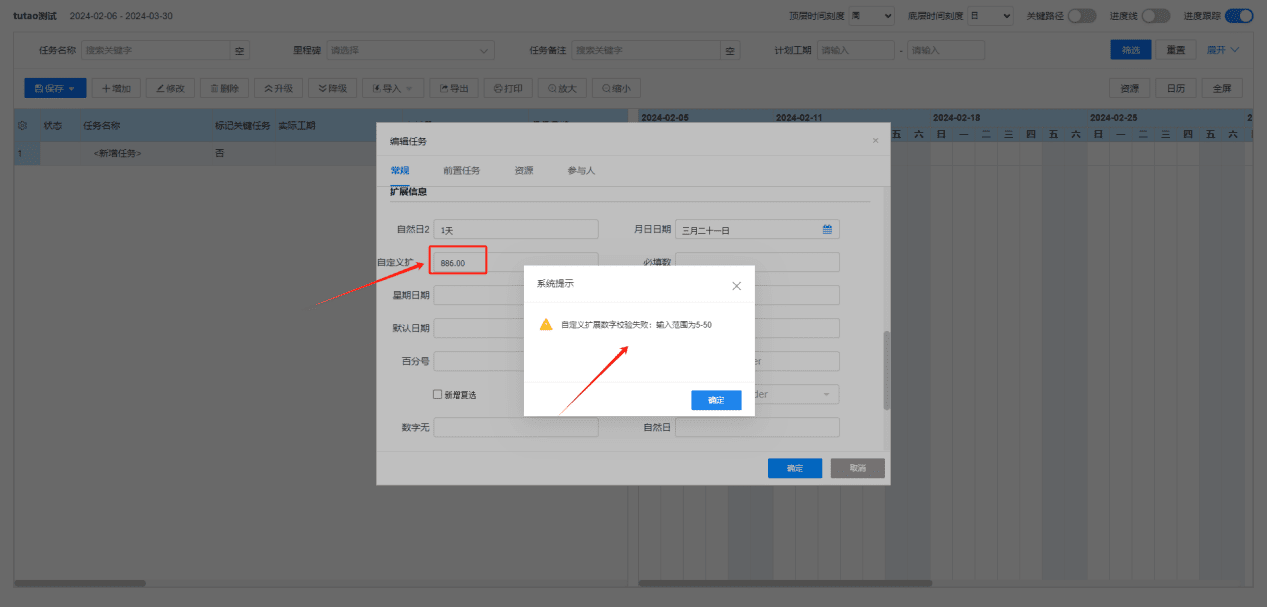Open the 里程碑 dropdown
Screen dimensions: 1267x607
coord(410,49)
